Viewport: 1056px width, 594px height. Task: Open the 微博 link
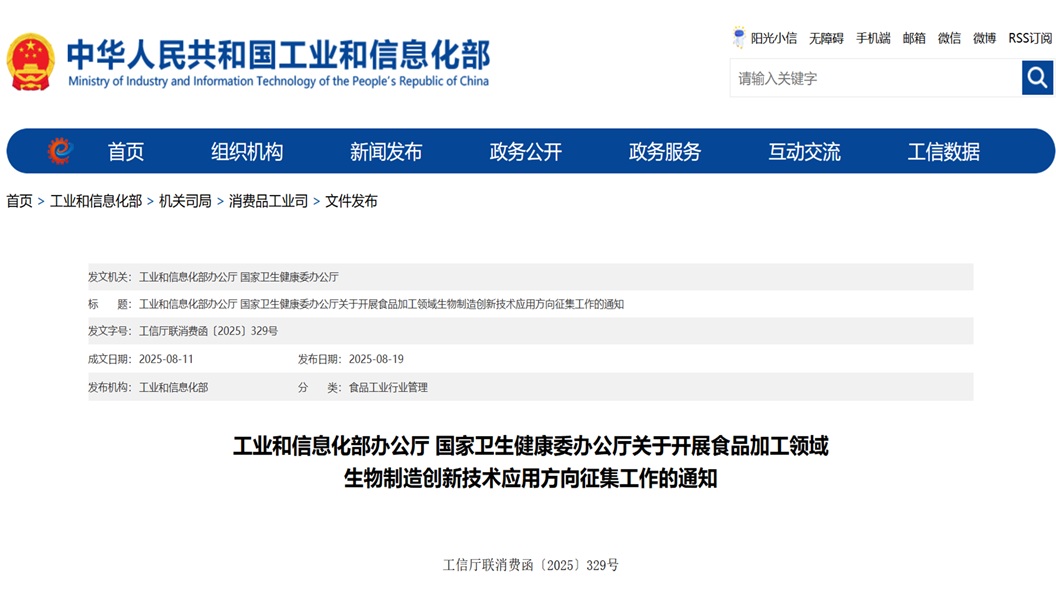click(984, 38)
